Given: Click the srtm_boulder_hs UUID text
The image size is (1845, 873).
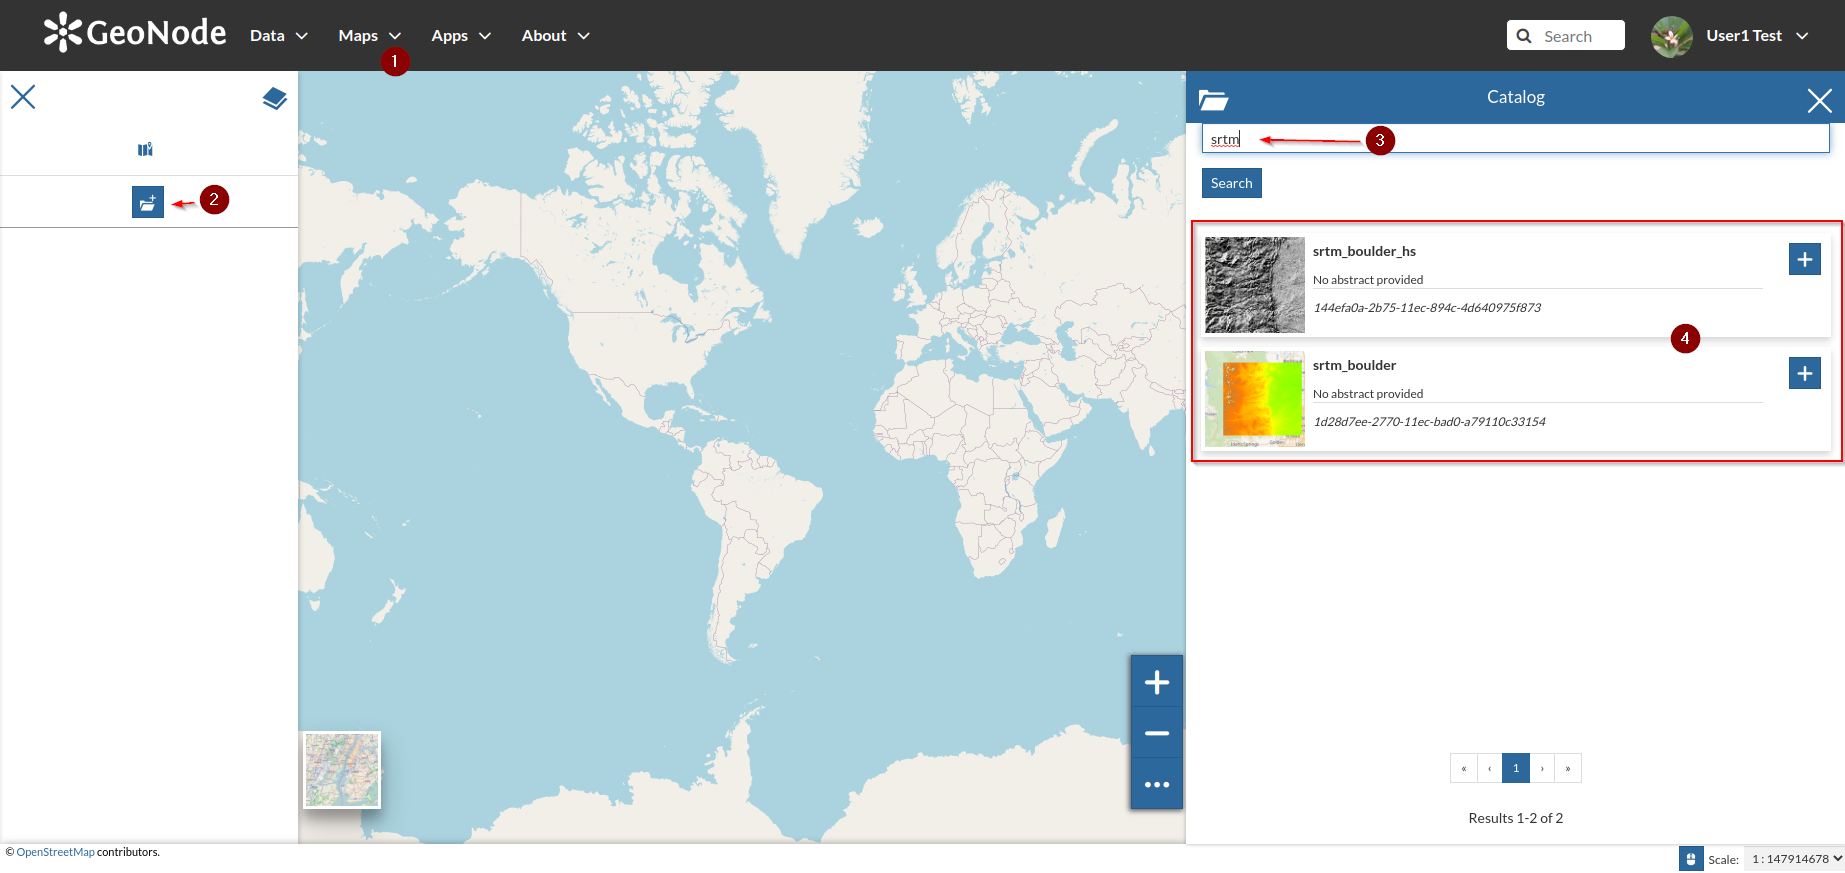Looking at the screenshot, I should coord(1427,308).
